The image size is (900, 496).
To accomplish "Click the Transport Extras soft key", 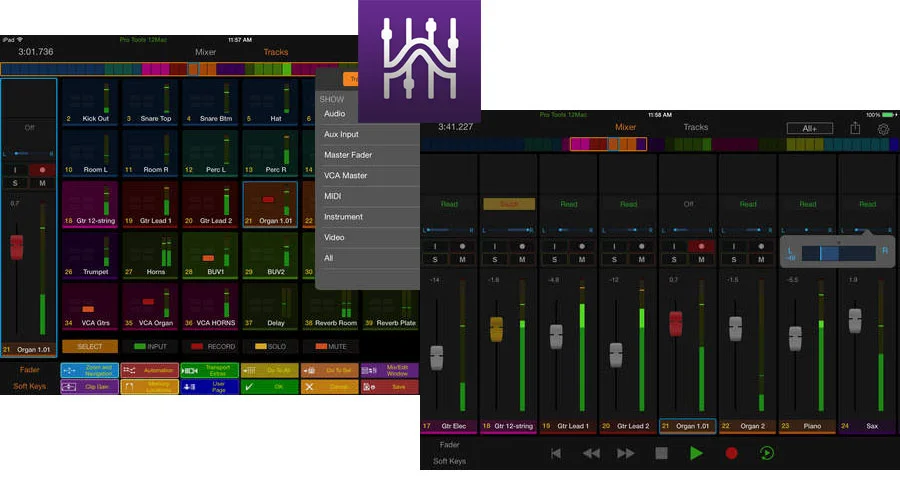I will tap(210, 370).
